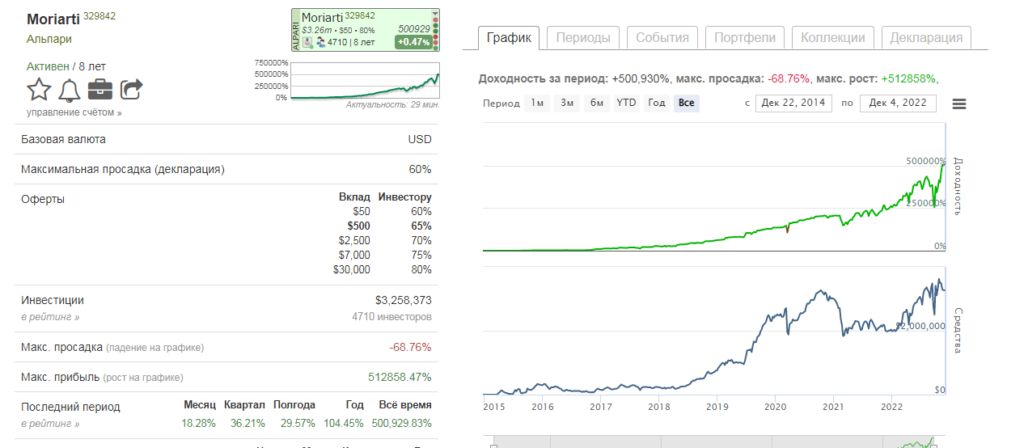Image resolution: width=1024 pixels, height=448 pixels.
Task: Click the Активен status text
Action: point(50,66)
